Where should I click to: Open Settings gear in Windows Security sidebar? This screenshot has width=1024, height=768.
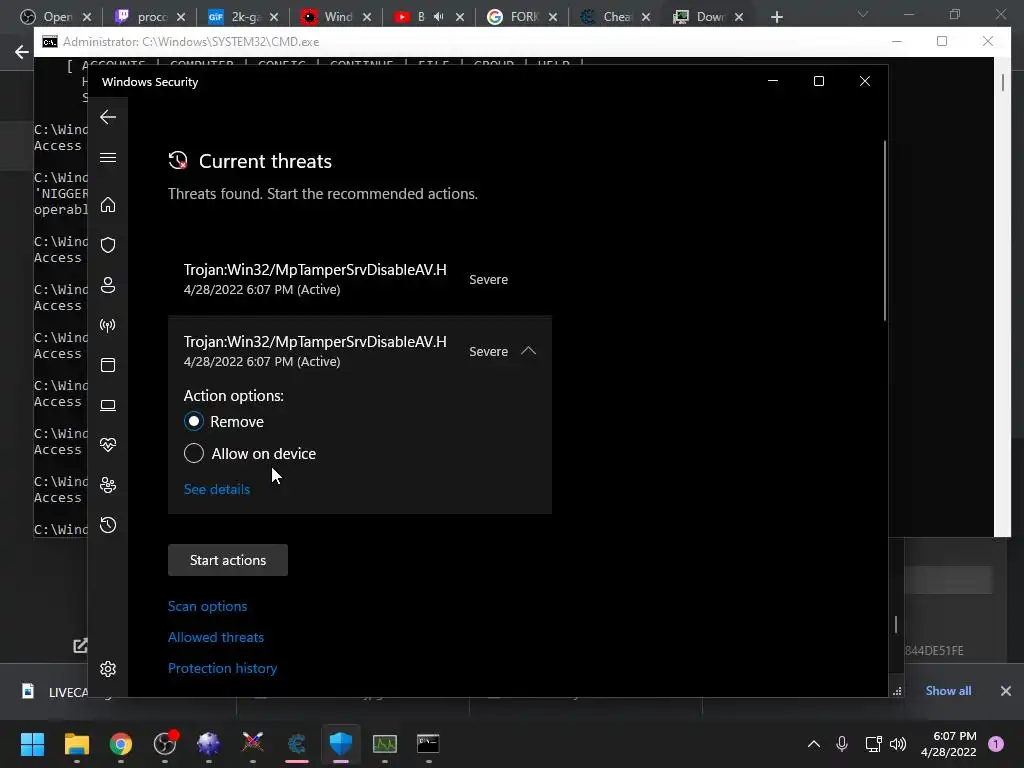point(108,669)
